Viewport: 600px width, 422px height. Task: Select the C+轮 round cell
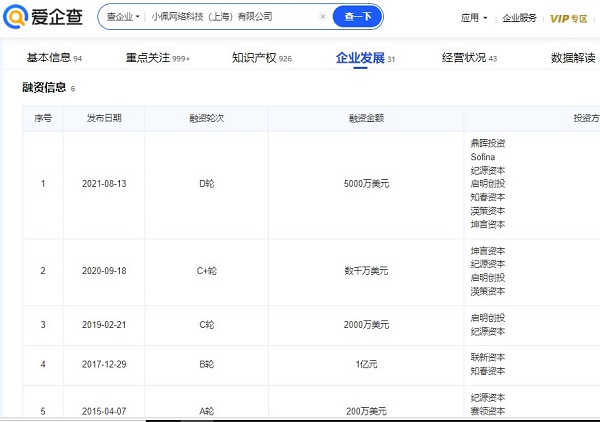tap(207, 271)
